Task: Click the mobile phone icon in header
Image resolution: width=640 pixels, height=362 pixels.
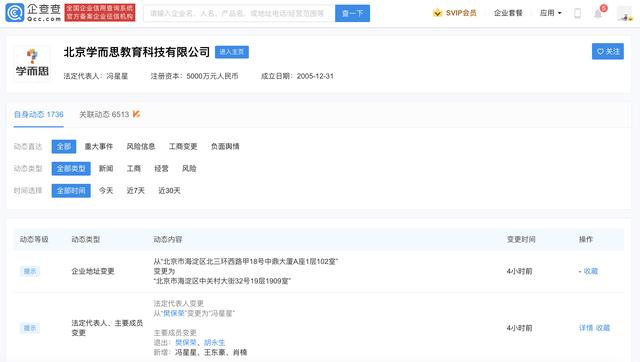Action: tap(578, 13)
